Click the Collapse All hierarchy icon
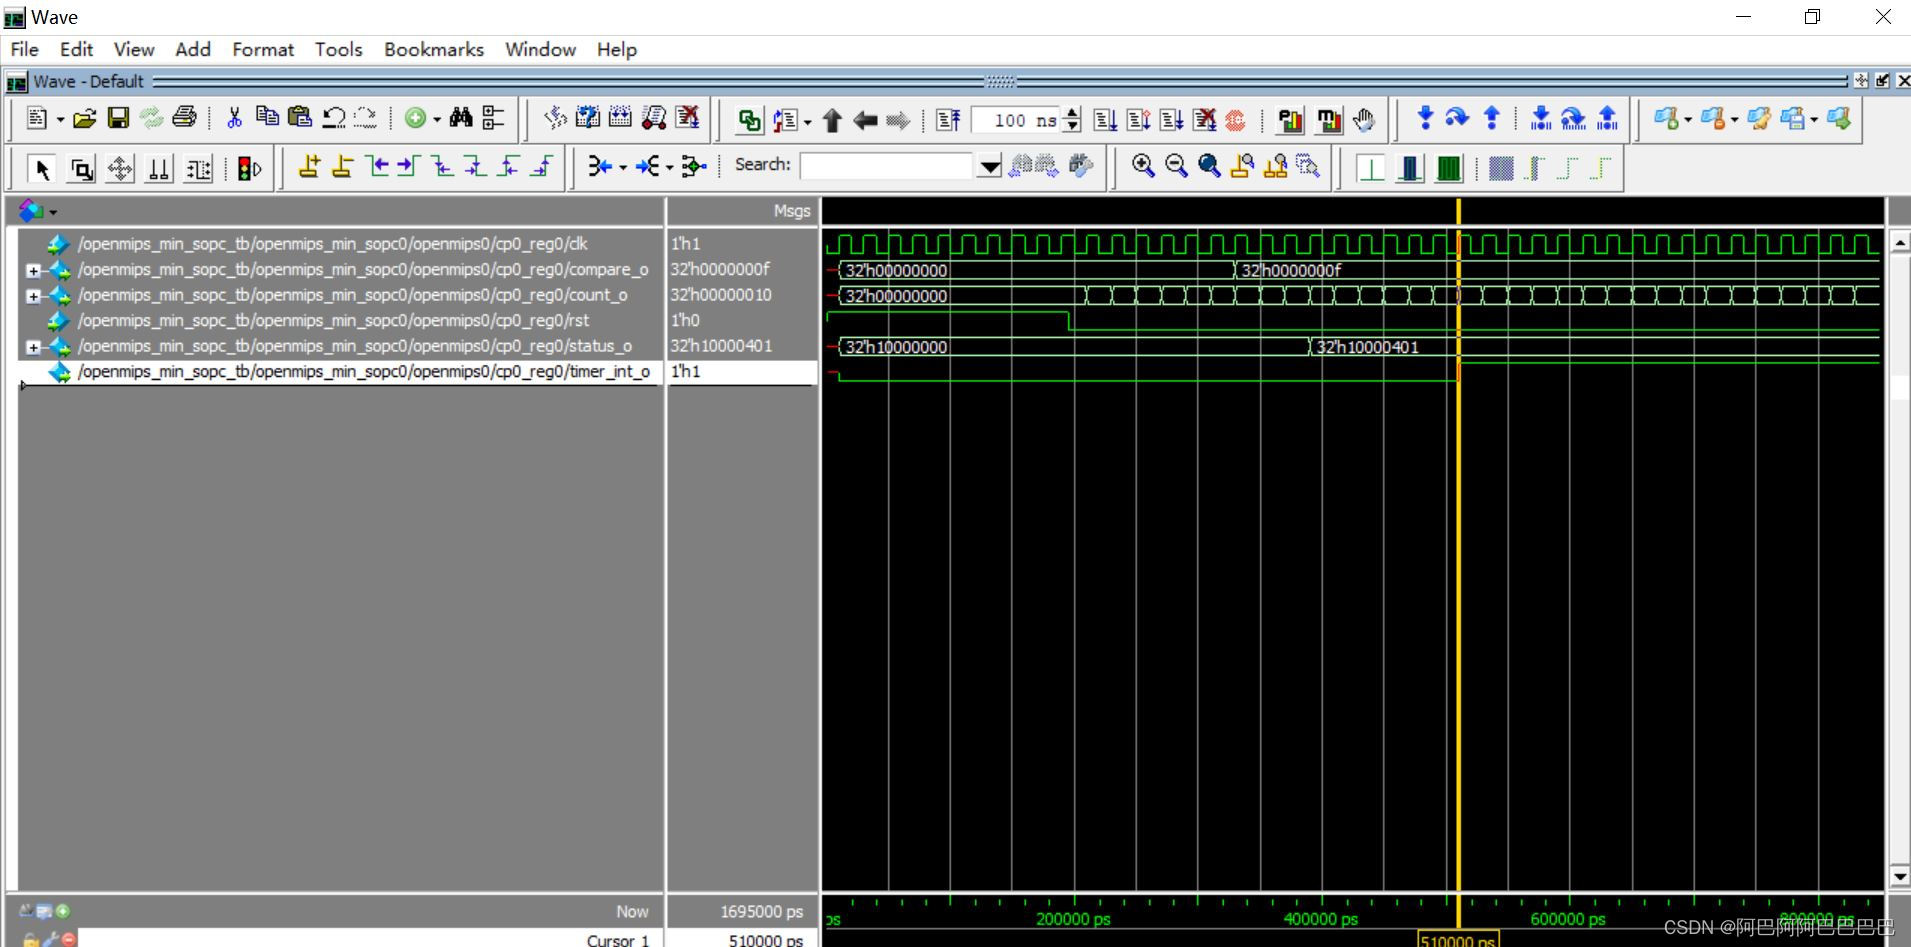Image resolution: width=1911 pixels, height=947 pixels. point(494,118)
